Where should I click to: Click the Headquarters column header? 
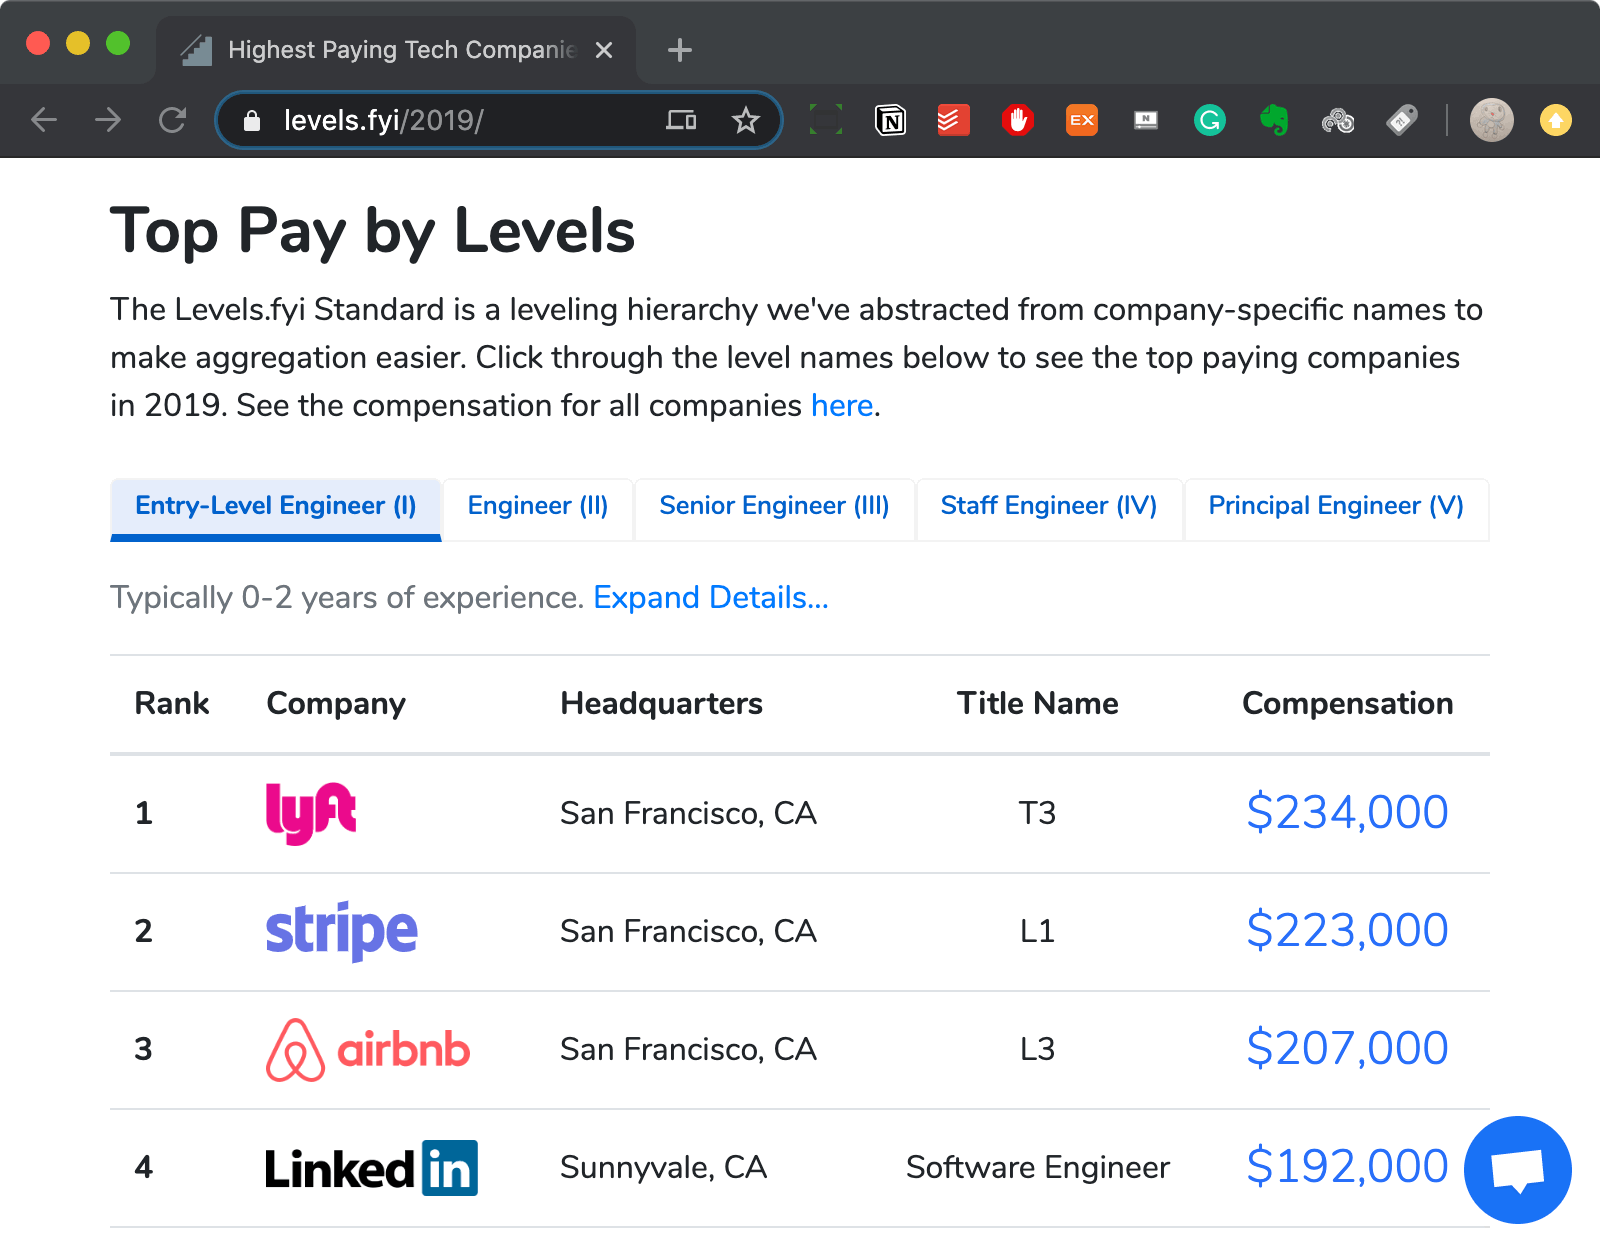tap(662, 704)
